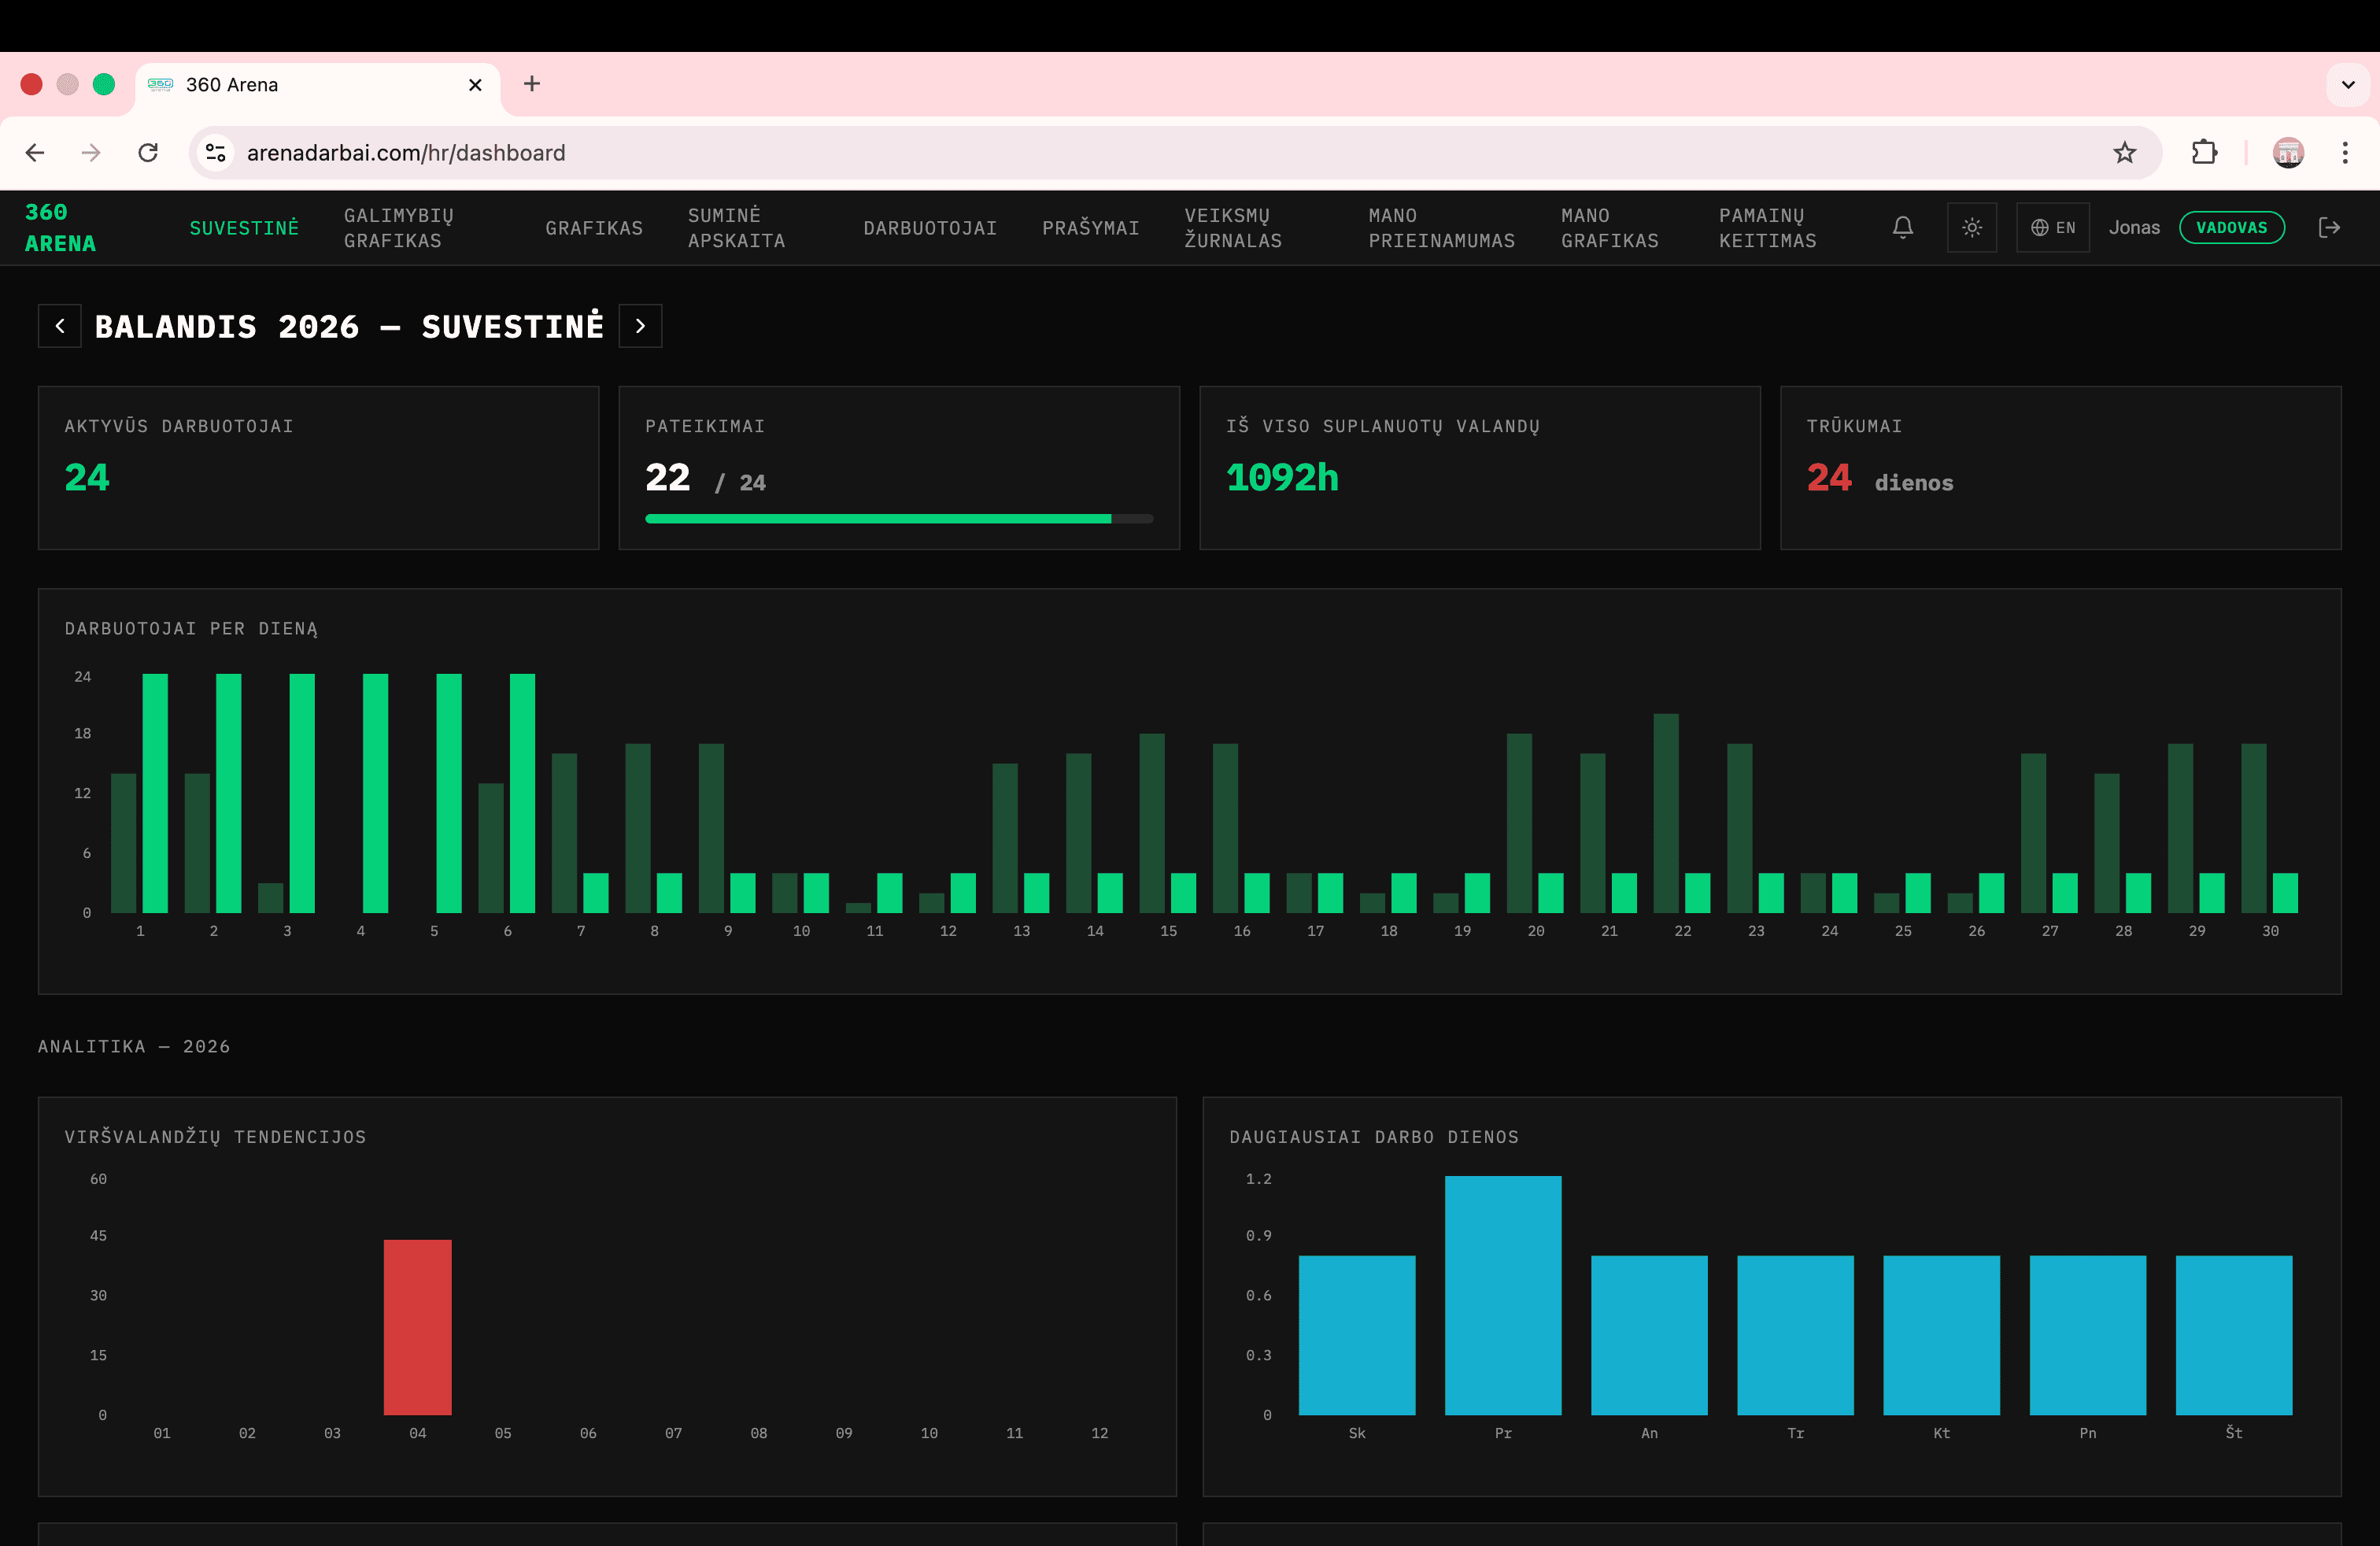Click the site permissions icon in address bar

(x=215, y=152)
